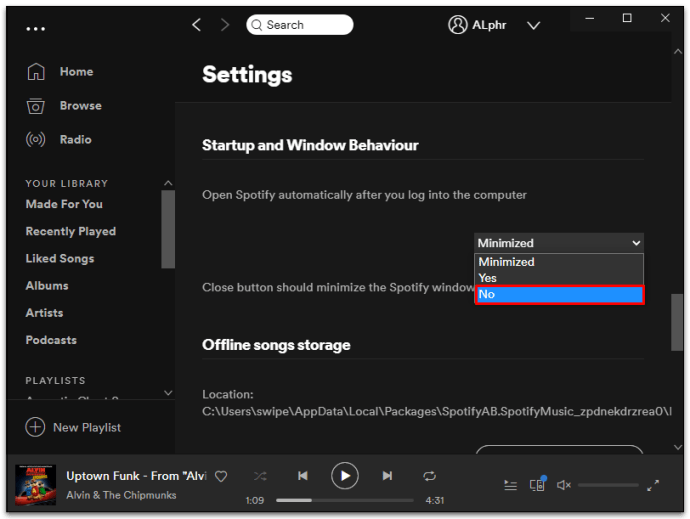Toggle repeat mode
690x519 pixels.
pos(429,476)
